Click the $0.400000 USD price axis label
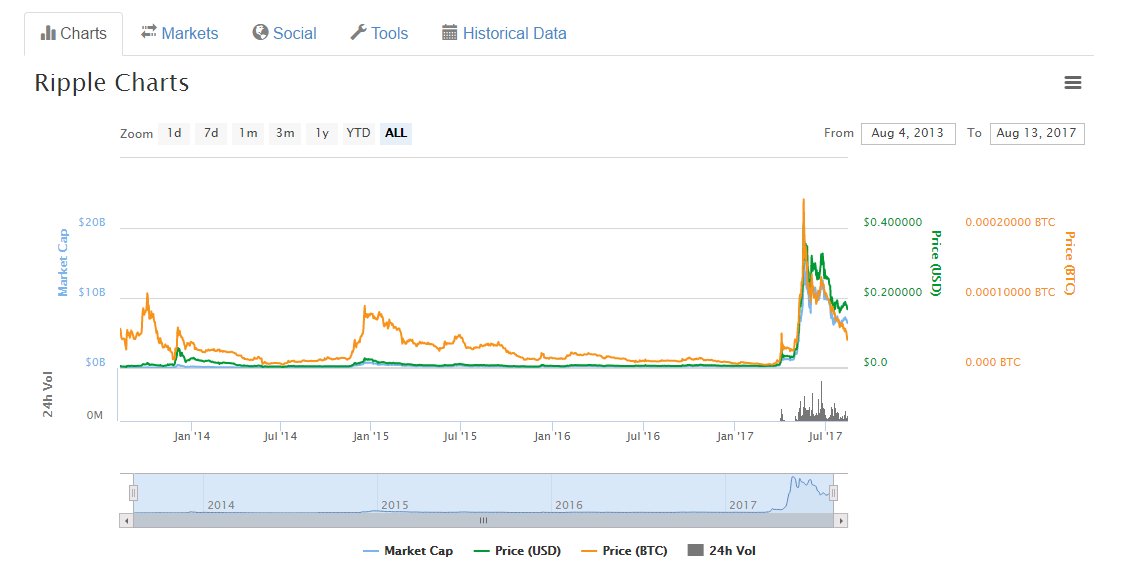The width and height of the screenshot is (1134, 566). coord(892,222)
